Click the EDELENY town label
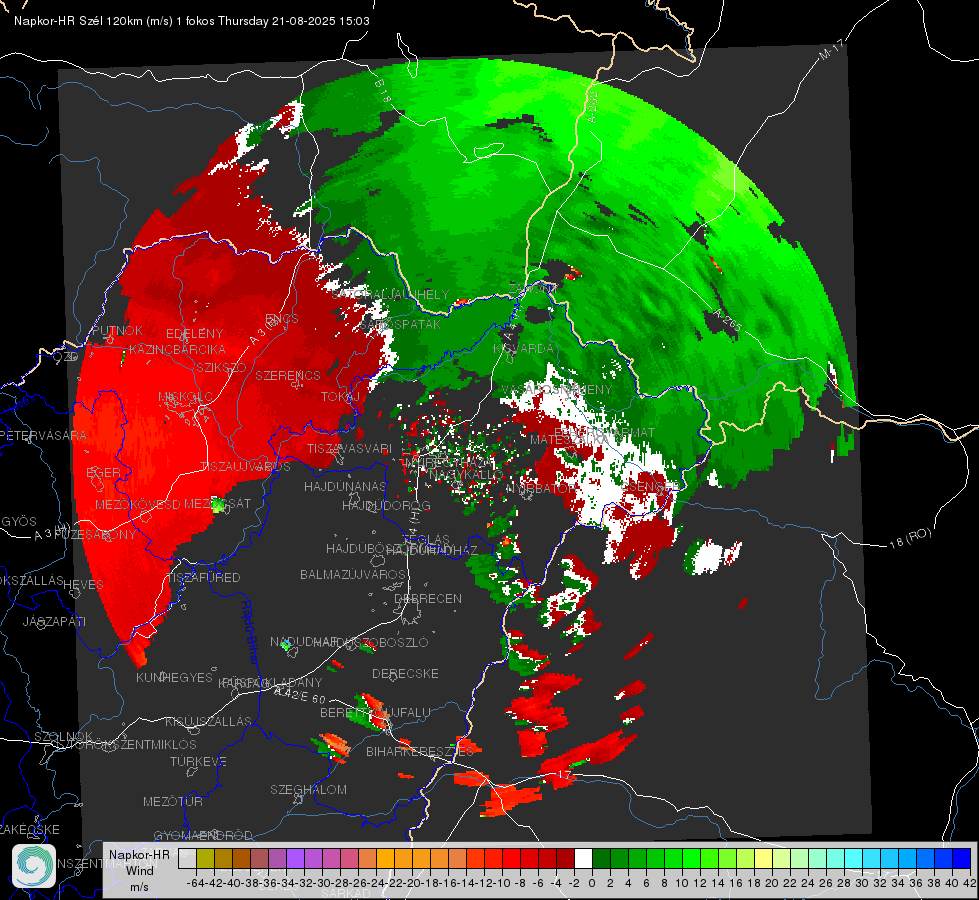979x900 pixels. 195,334
